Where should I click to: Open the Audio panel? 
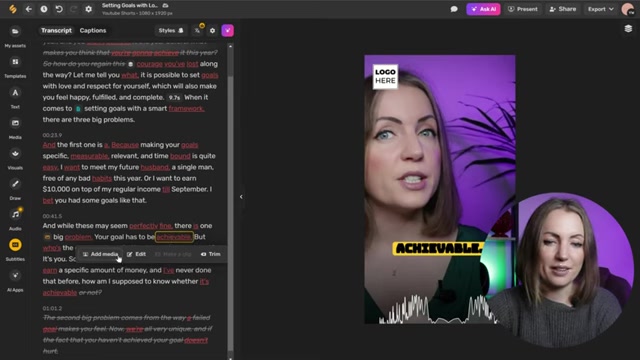pos(15,220)
